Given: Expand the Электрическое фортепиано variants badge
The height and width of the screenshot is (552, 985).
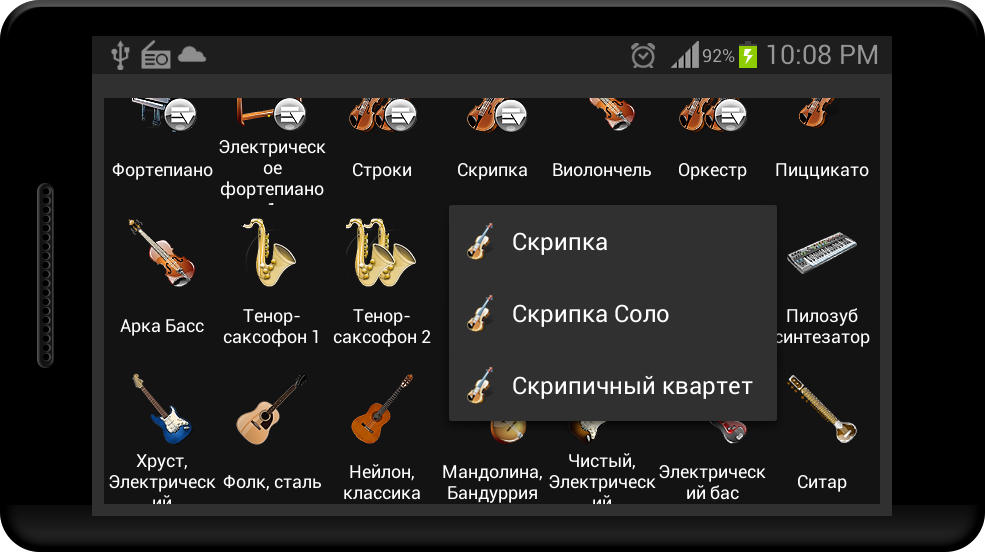Looking at the screenshot, I should 290,114.
